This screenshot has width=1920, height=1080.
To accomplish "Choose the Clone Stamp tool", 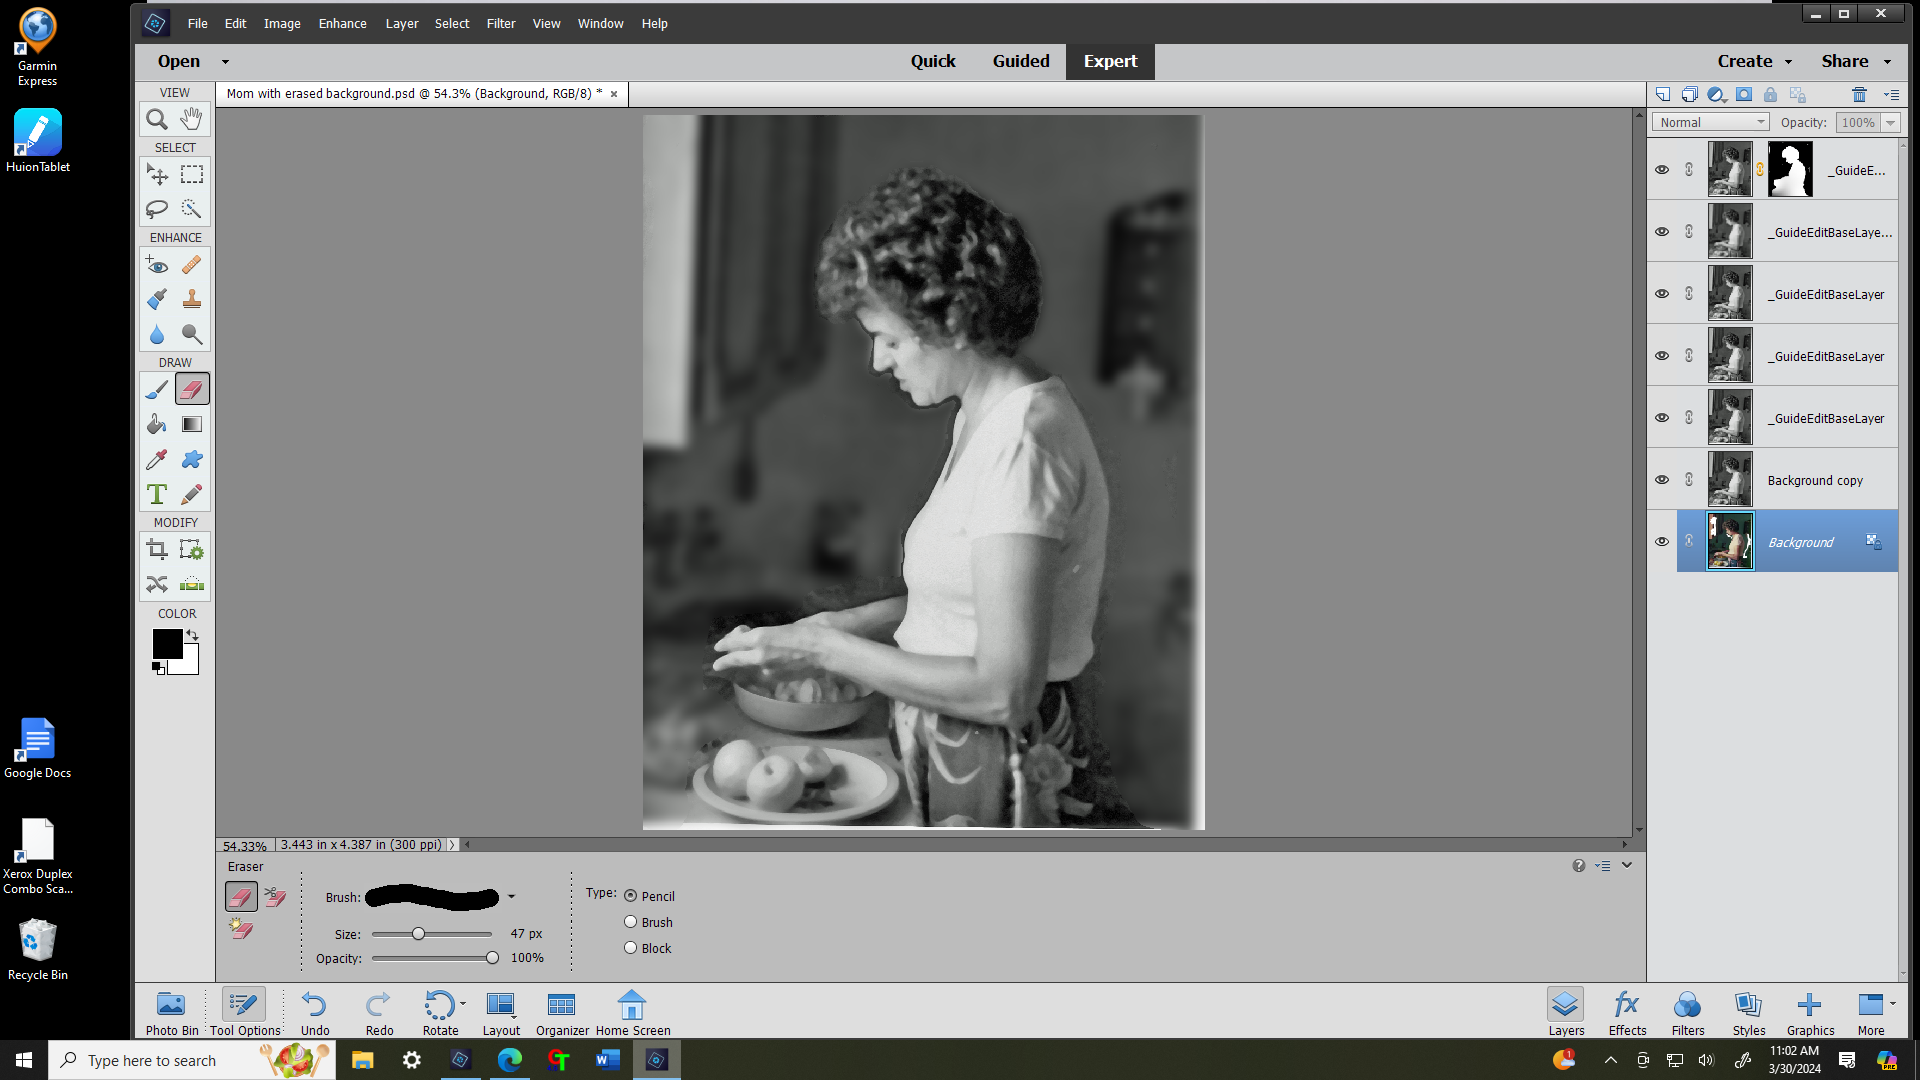I will tap(191, 298).
